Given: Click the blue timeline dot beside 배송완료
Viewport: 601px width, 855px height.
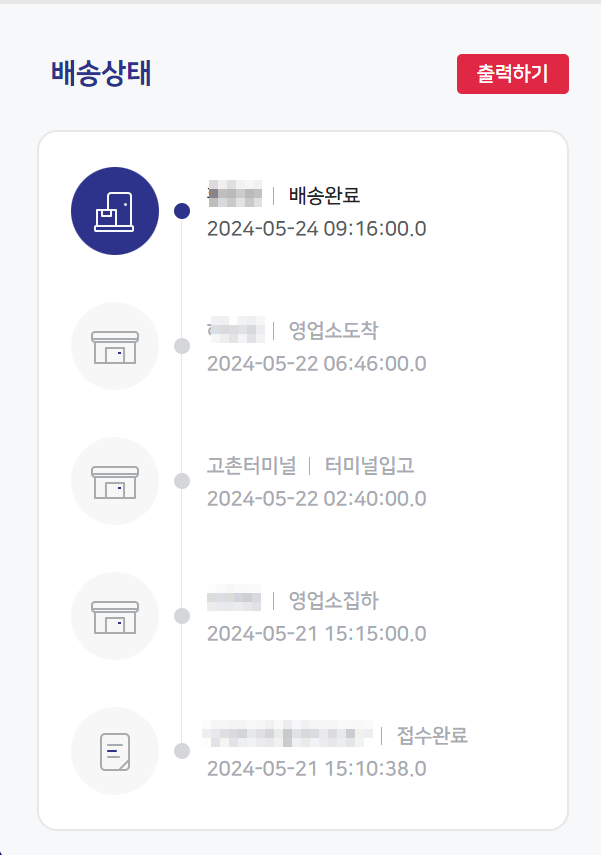Looking at the screenshot, I should (181, 211).
